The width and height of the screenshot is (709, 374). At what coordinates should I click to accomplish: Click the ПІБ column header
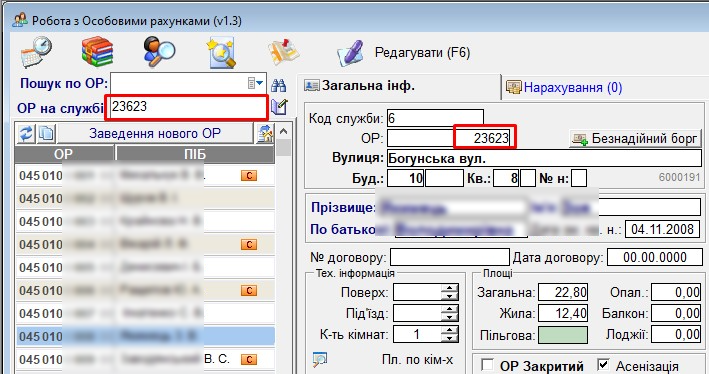[x=195, y=154]
